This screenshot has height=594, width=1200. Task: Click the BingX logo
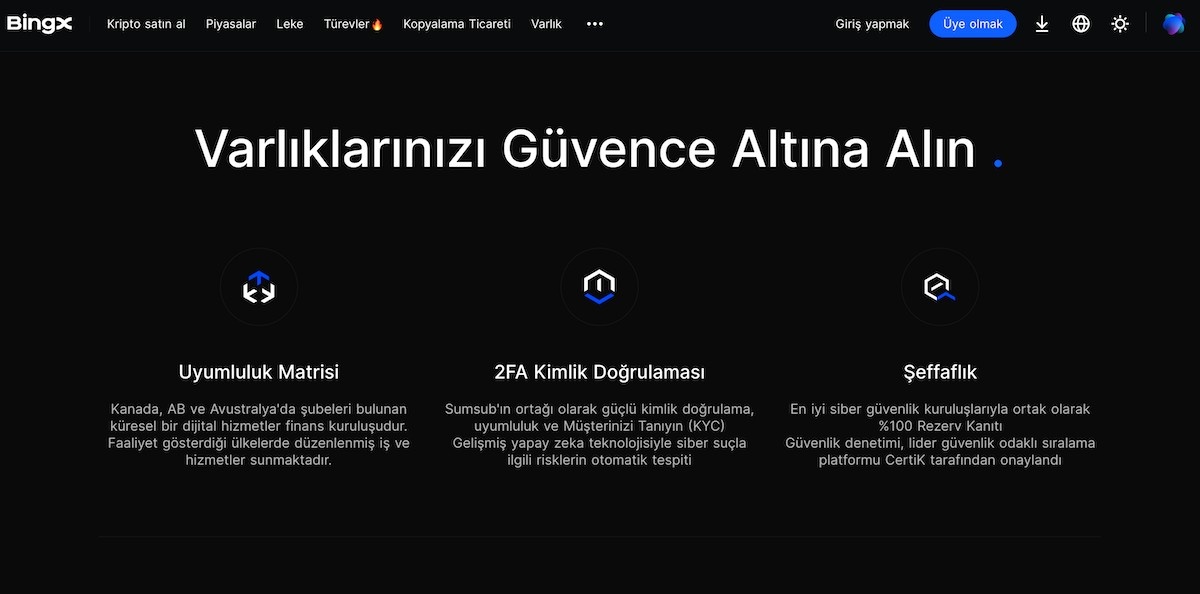click(39, 23)
